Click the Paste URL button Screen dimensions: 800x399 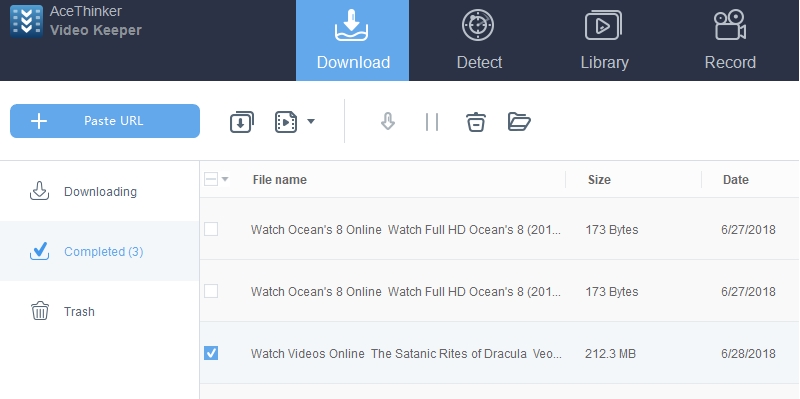click(x=105, y=121)
